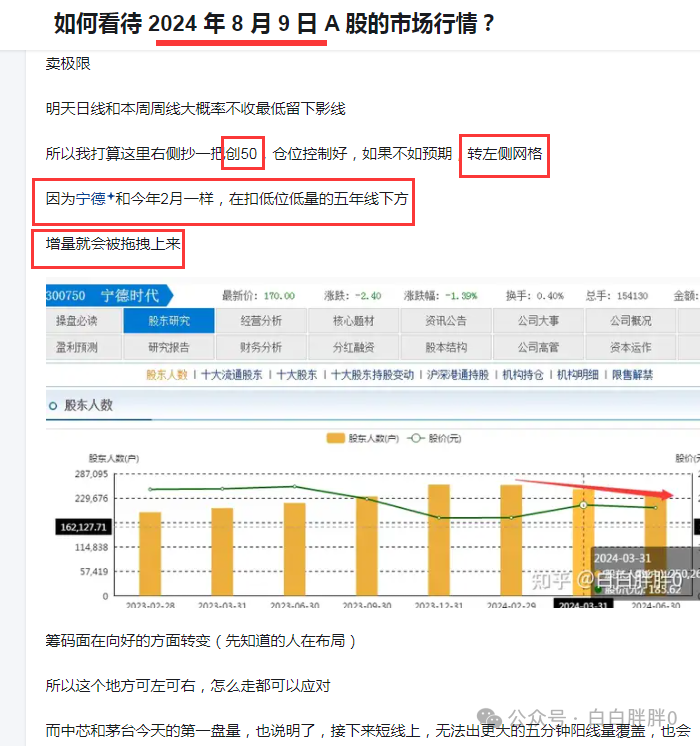Open the 限售解禁 link
The width and height of the screenshot is (700, 746).
coord(632,375)
